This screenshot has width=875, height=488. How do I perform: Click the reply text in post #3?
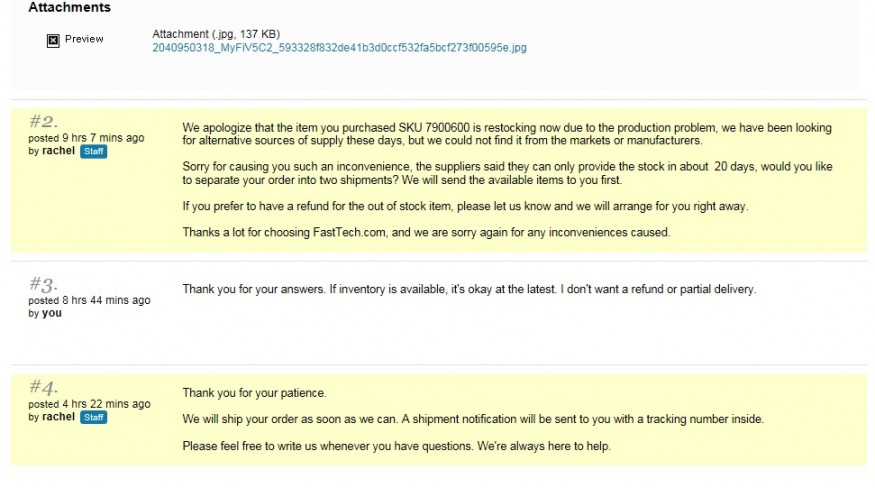pyautogui.click(x=469, y=289)
